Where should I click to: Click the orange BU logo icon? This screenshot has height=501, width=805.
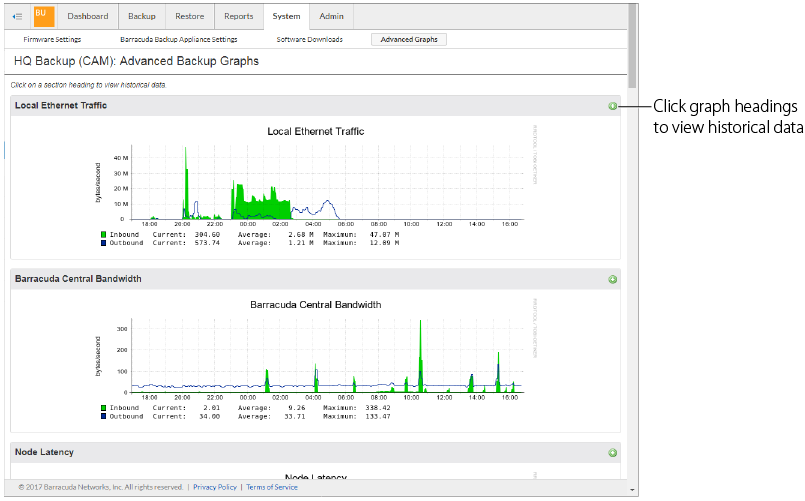pyautogui.click(x=44, y=16)
